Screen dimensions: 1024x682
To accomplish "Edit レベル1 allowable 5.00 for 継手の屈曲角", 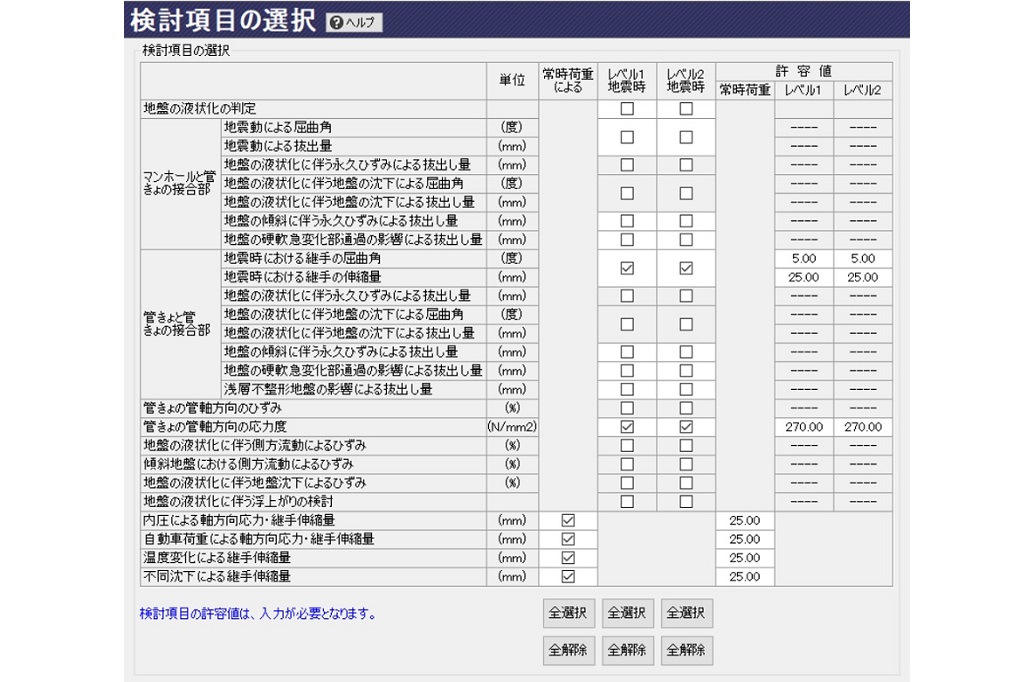I will (x=804, y=259).
